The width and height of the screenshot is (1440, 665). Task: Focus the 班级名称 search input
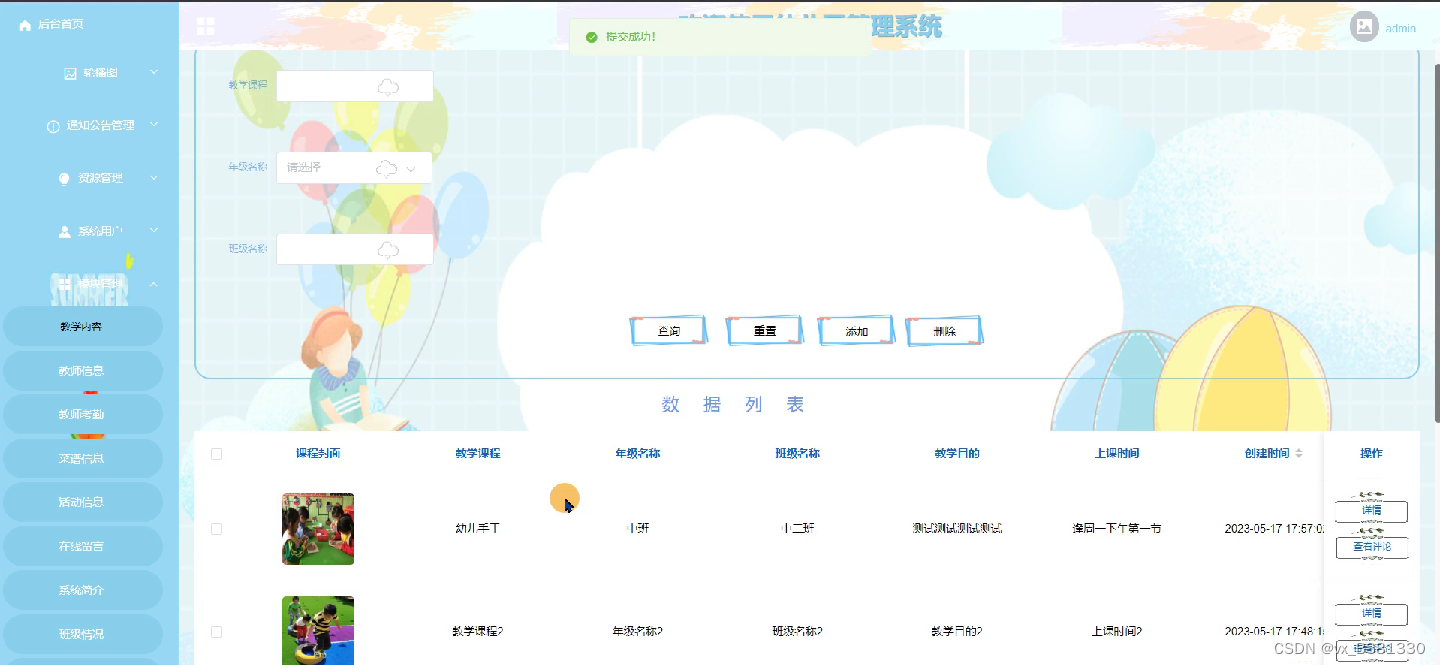tap(355, 249)
